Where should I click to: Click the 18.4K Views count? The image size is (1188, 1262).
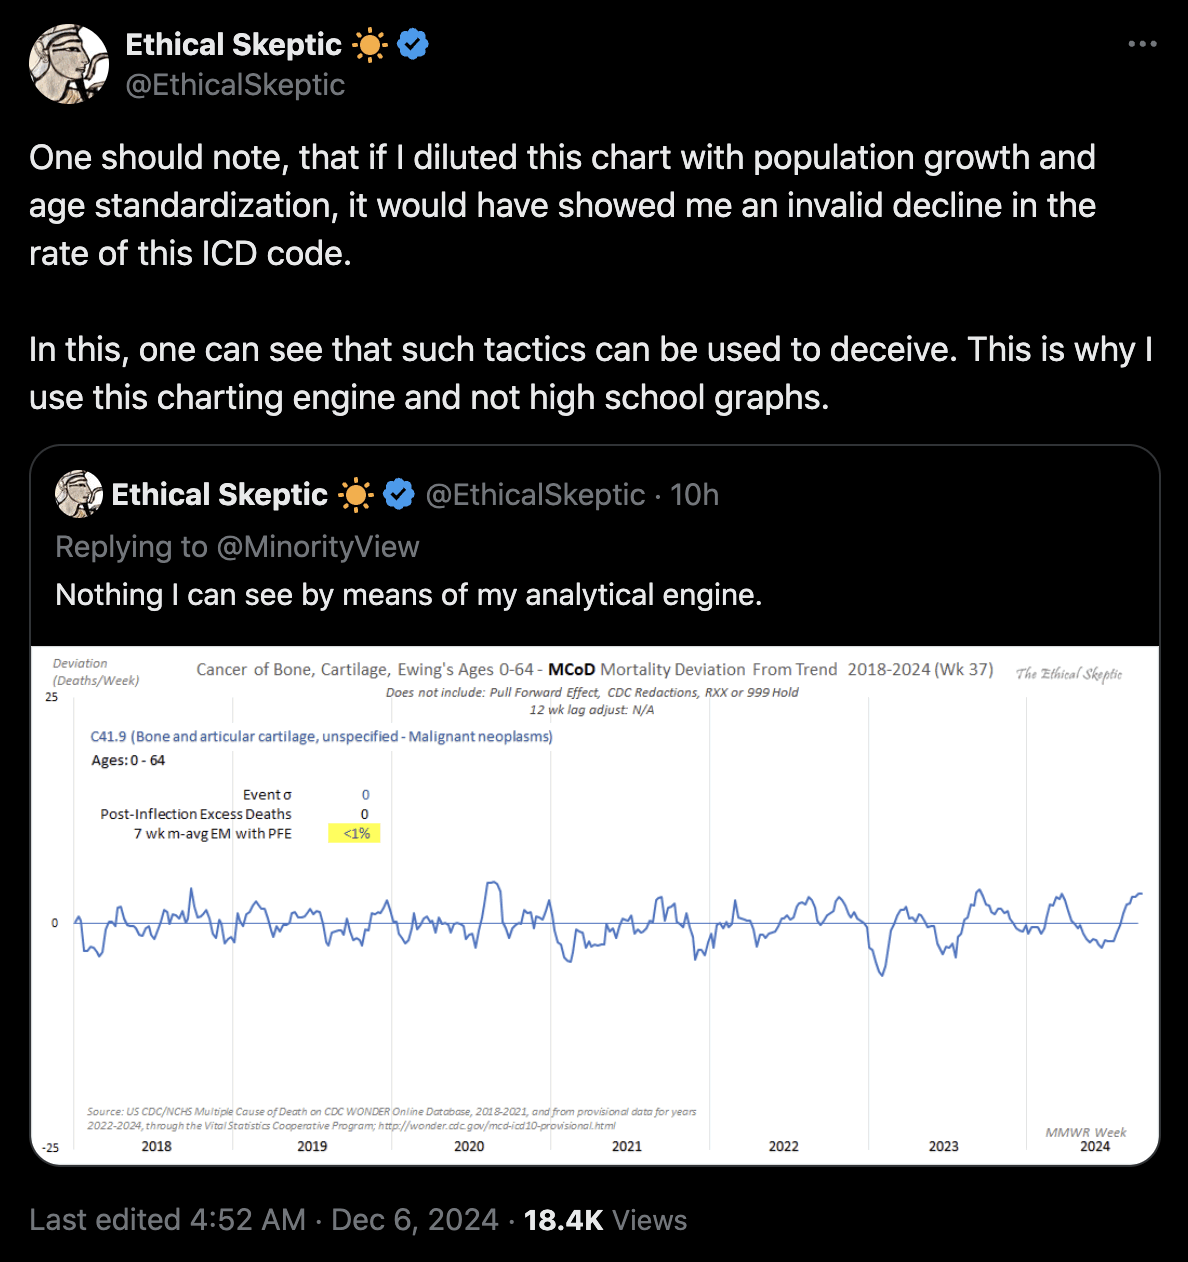605,1220
